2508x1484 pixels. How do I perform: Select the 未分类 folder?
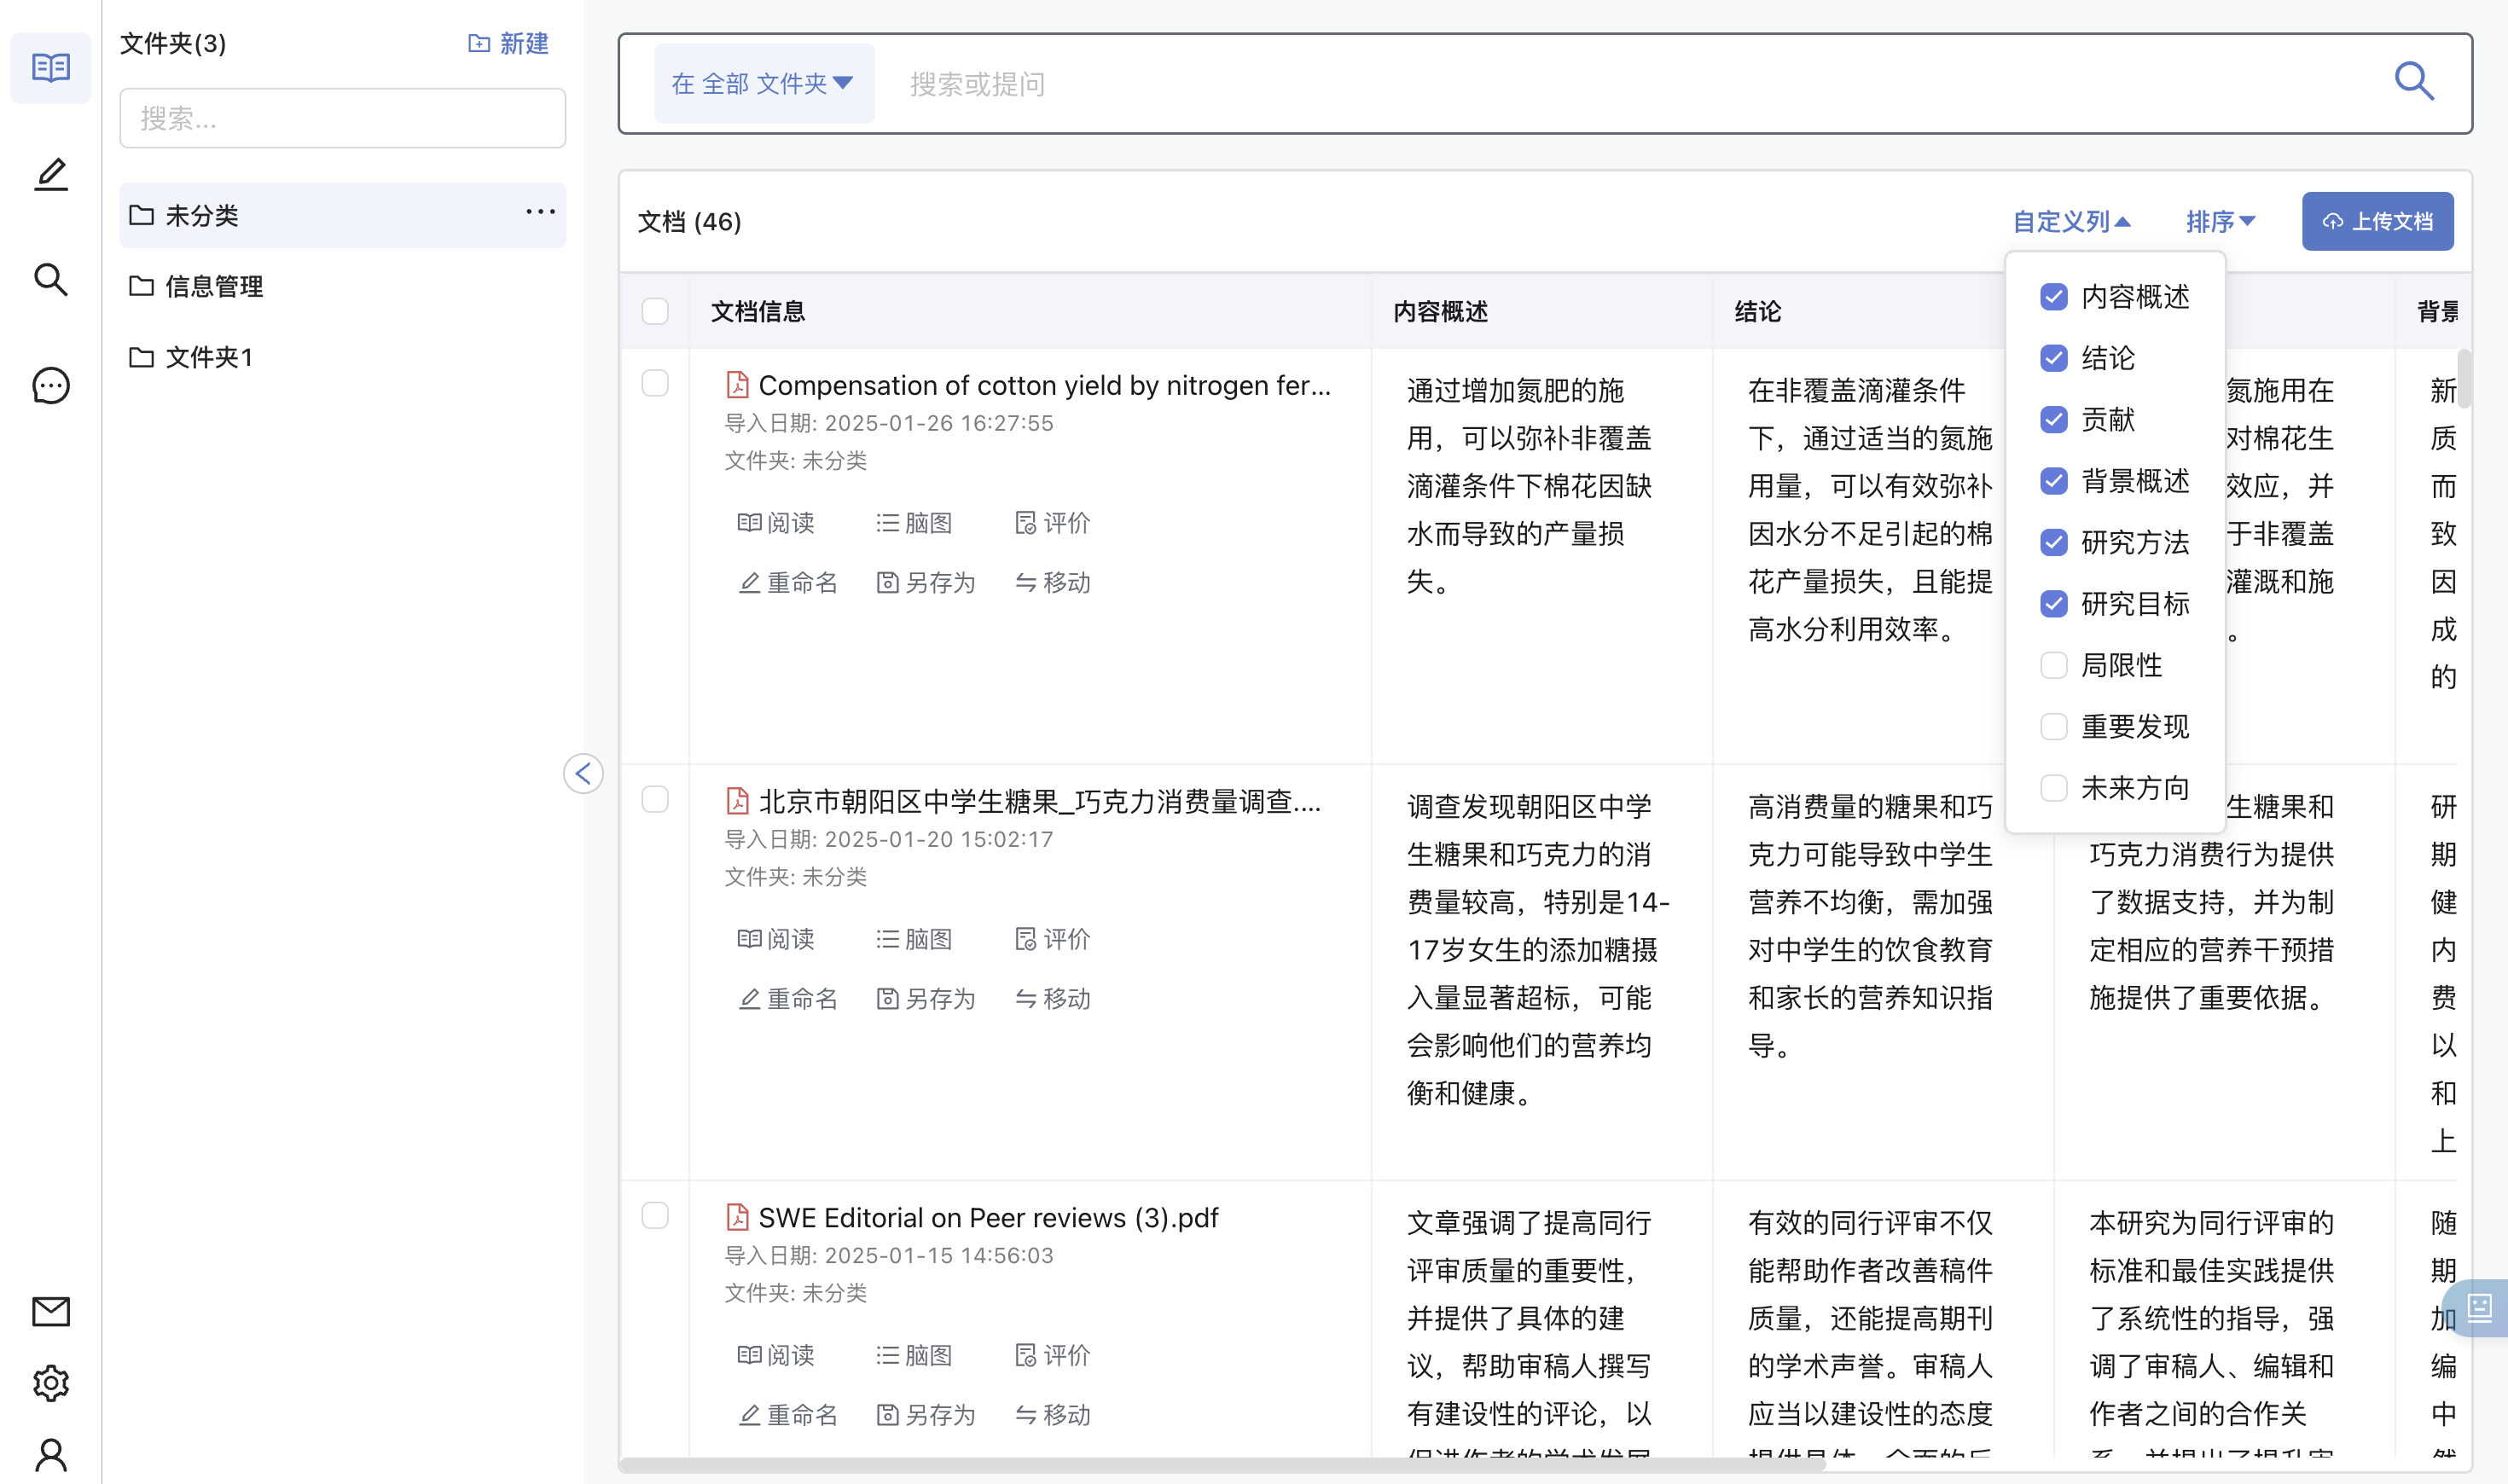[x=342, y=215]
